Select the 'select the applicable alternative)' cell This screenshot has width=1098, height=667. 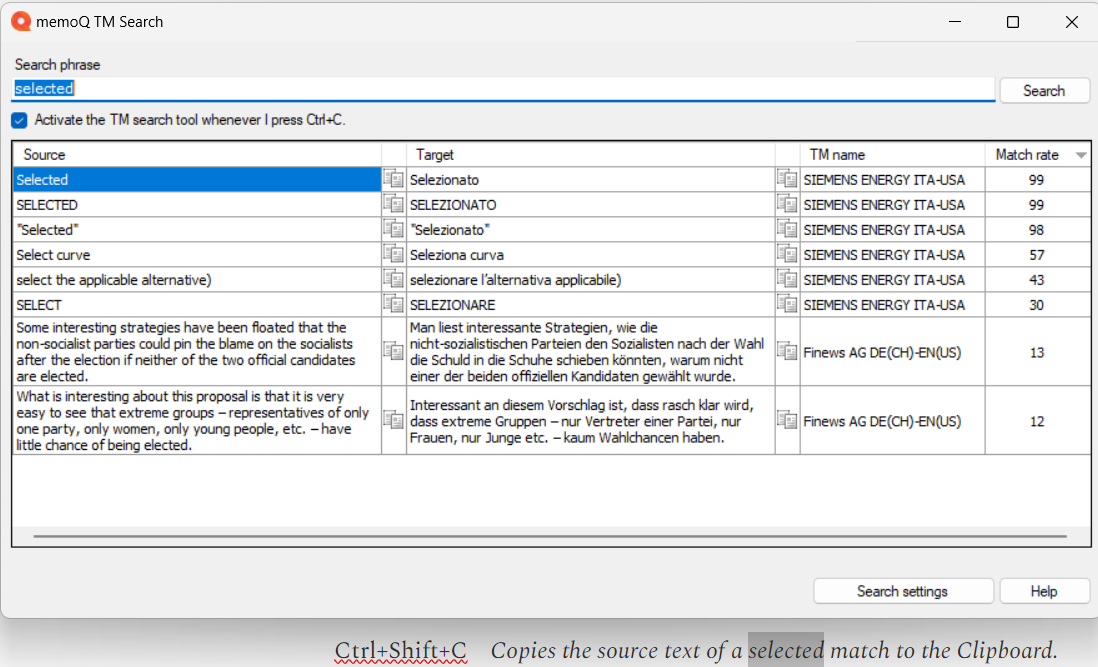pyautogui.click(x=197, y=279)
